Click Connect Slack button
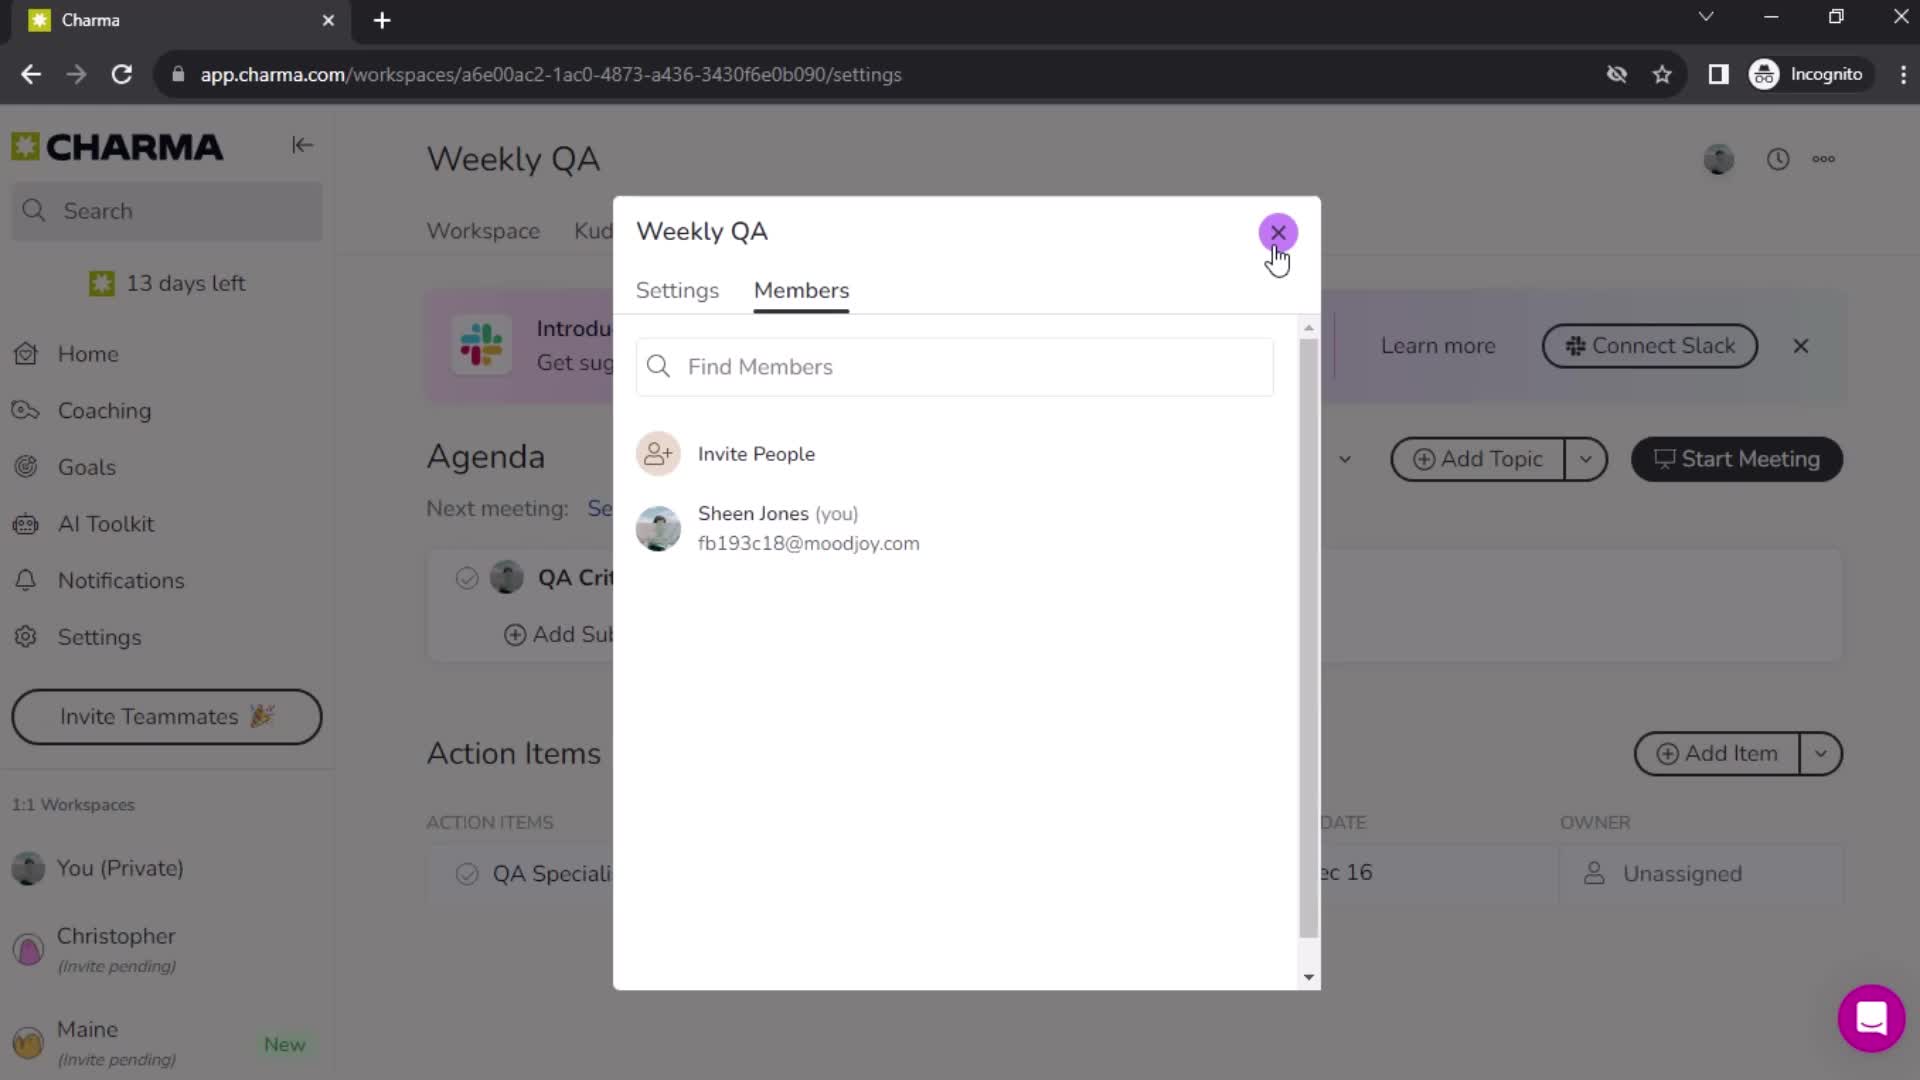This screenshot has height=1080, width=1920. pos(1650,345)
